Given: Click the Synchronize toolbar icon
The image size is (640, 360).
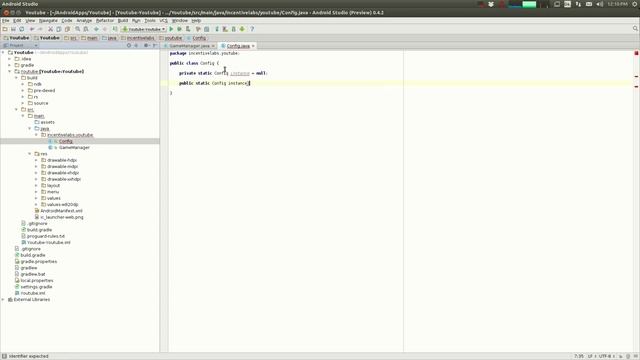Looking at the screenshot, I should coord(22,29).
